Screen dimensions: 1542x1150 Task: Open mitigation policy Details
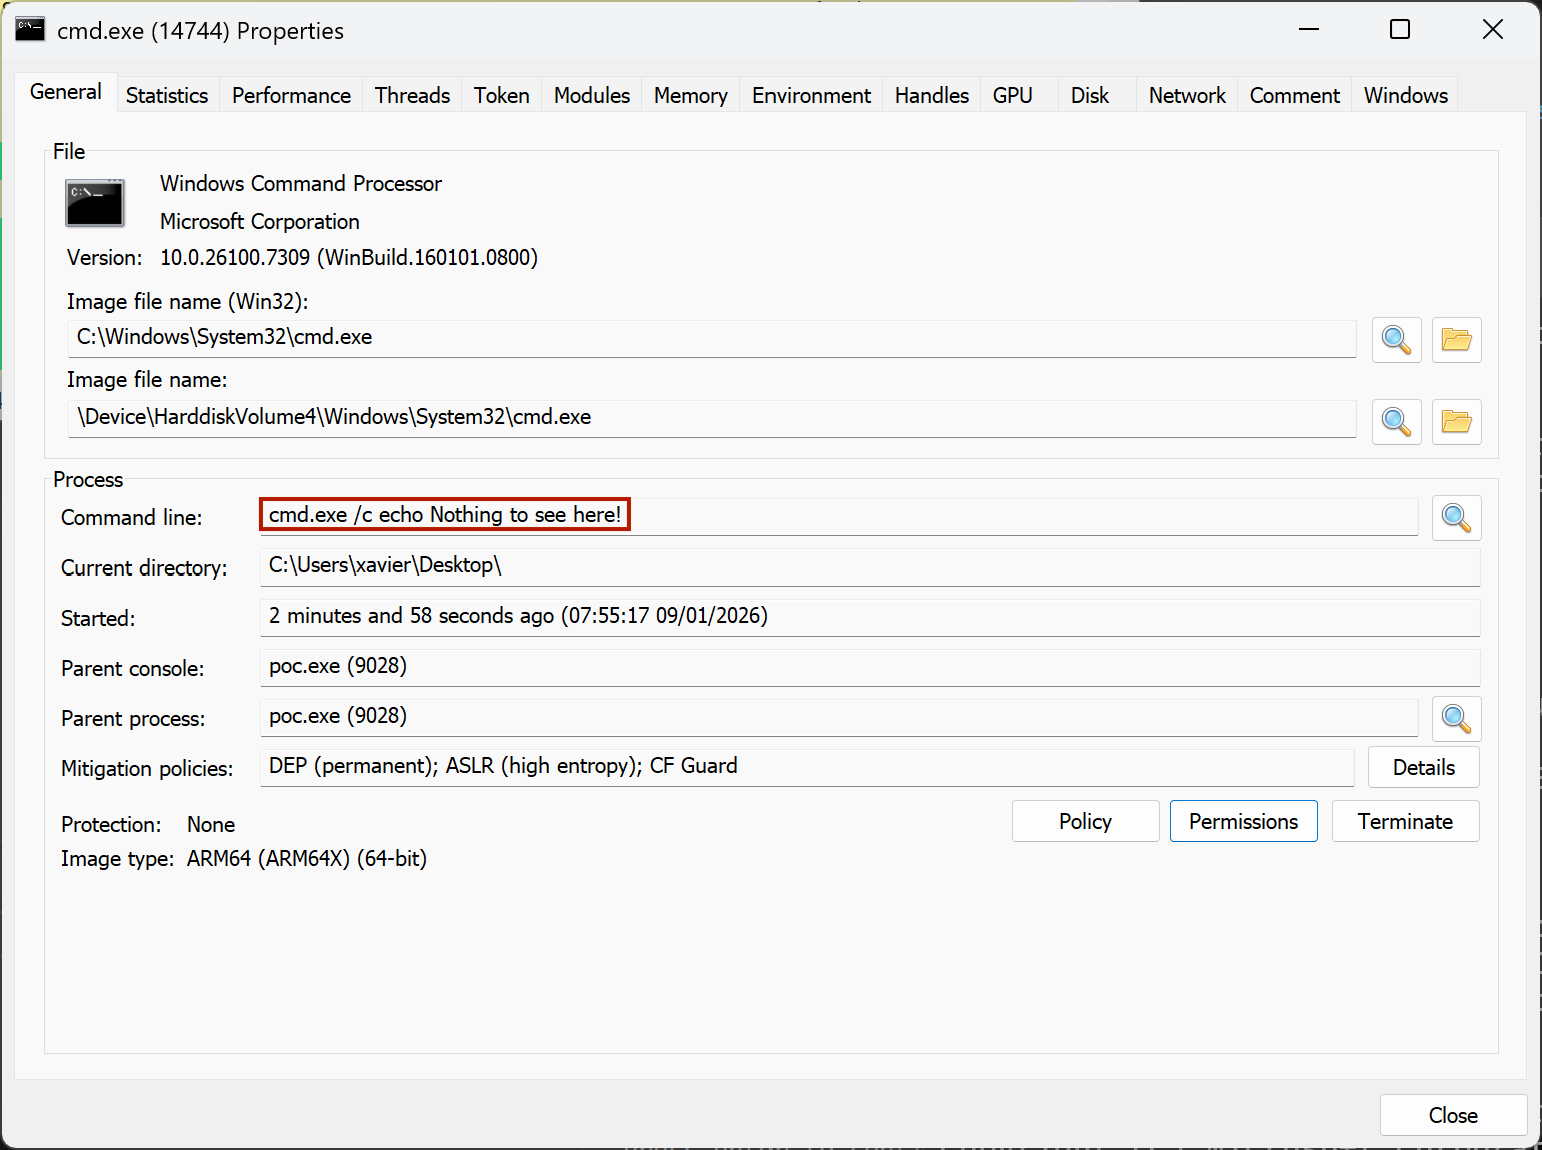coord(1423,767)
